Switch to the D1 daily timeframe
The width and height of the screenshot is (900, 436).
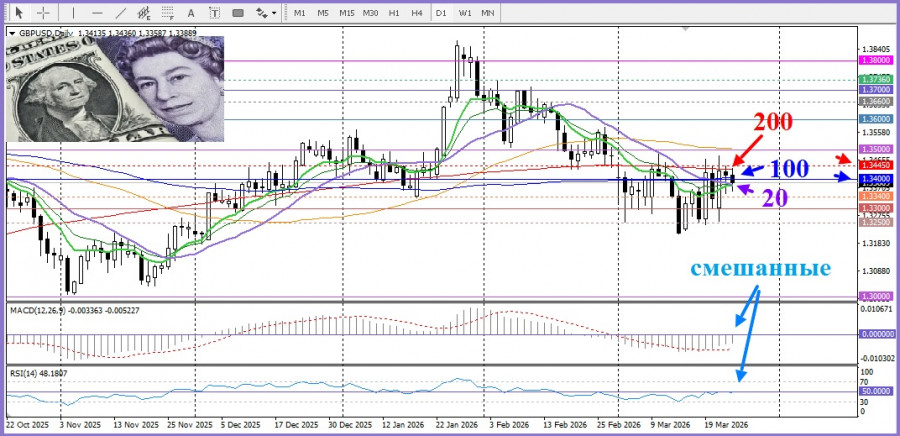coord(442,13)
